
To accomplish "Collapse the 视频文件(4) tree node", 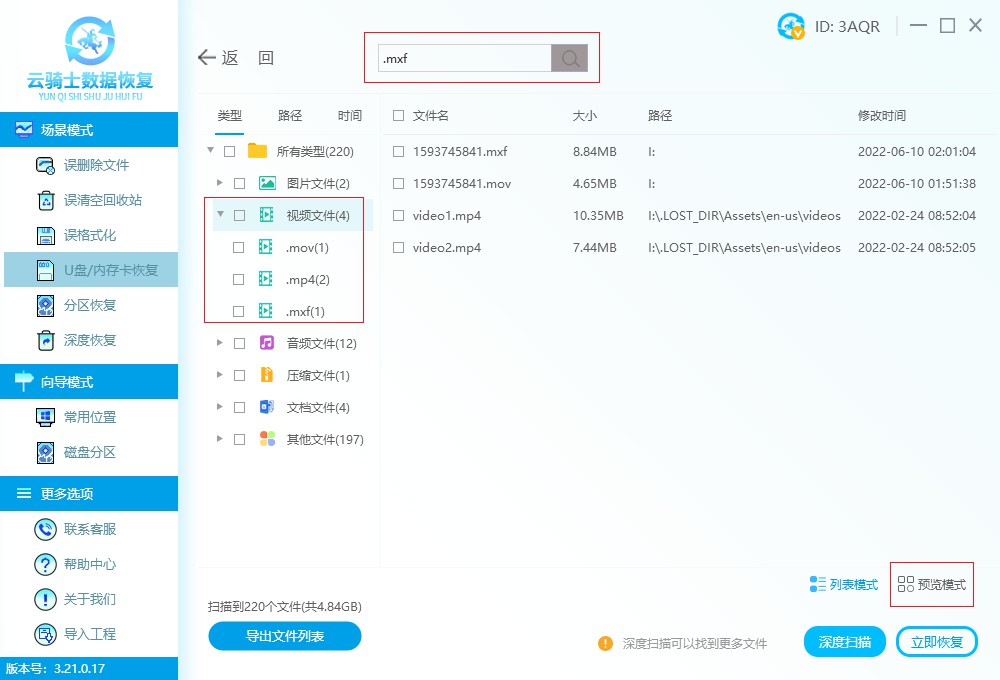I will click(x=219, y=215).
